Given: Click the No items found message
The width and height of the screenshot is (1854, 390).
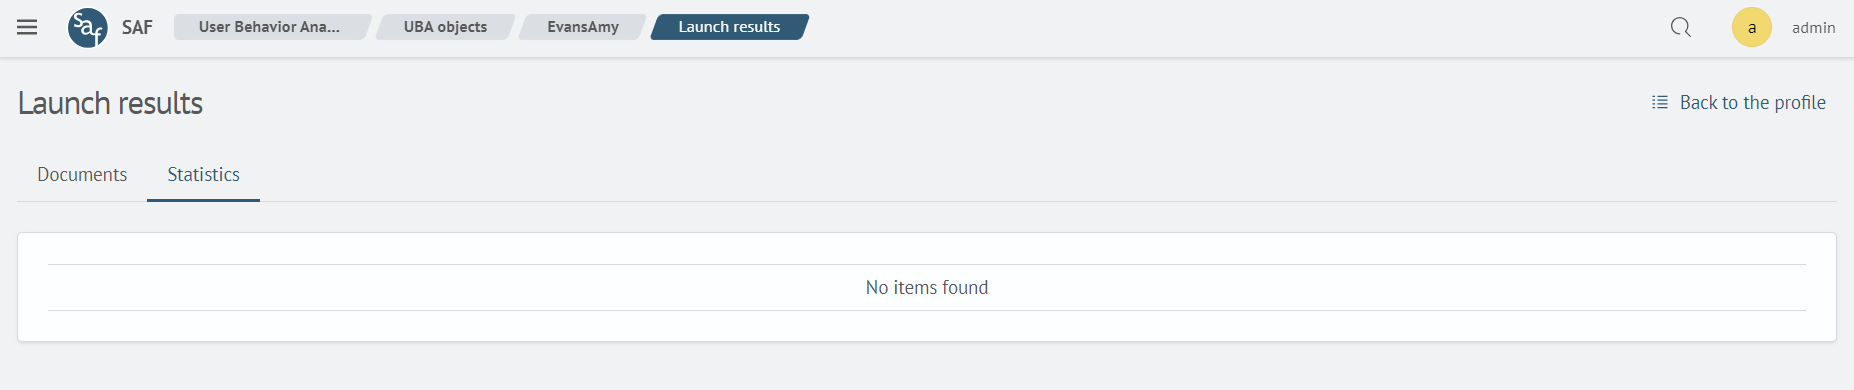Looking at the screenshot, I should pyautogui.click(x=927, y=288).
